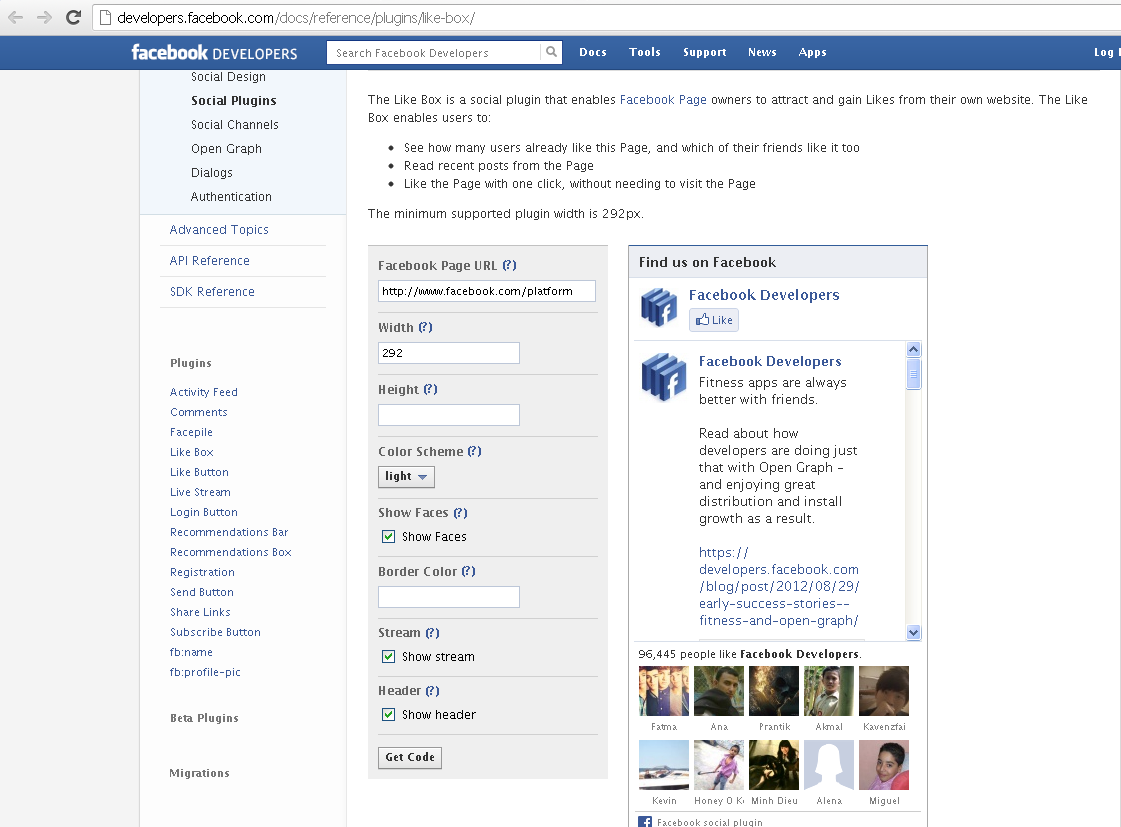The height and width of the screenshot is (827, 1121).
Task: Disable the Show stream checkbox
Action: pyautogui.click(x=388, y=656)
